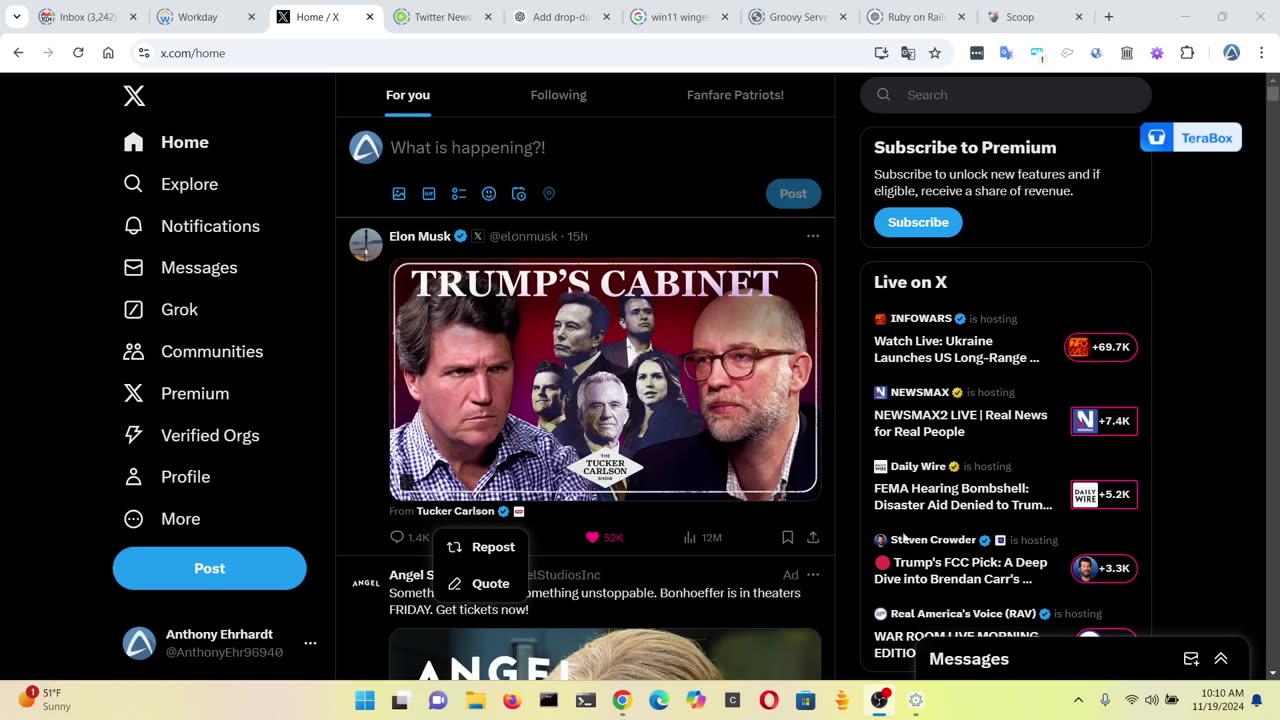1280x720 pixels.
Task: Open account options next to Anthony Ehrhardt
Action: (310, 643)
